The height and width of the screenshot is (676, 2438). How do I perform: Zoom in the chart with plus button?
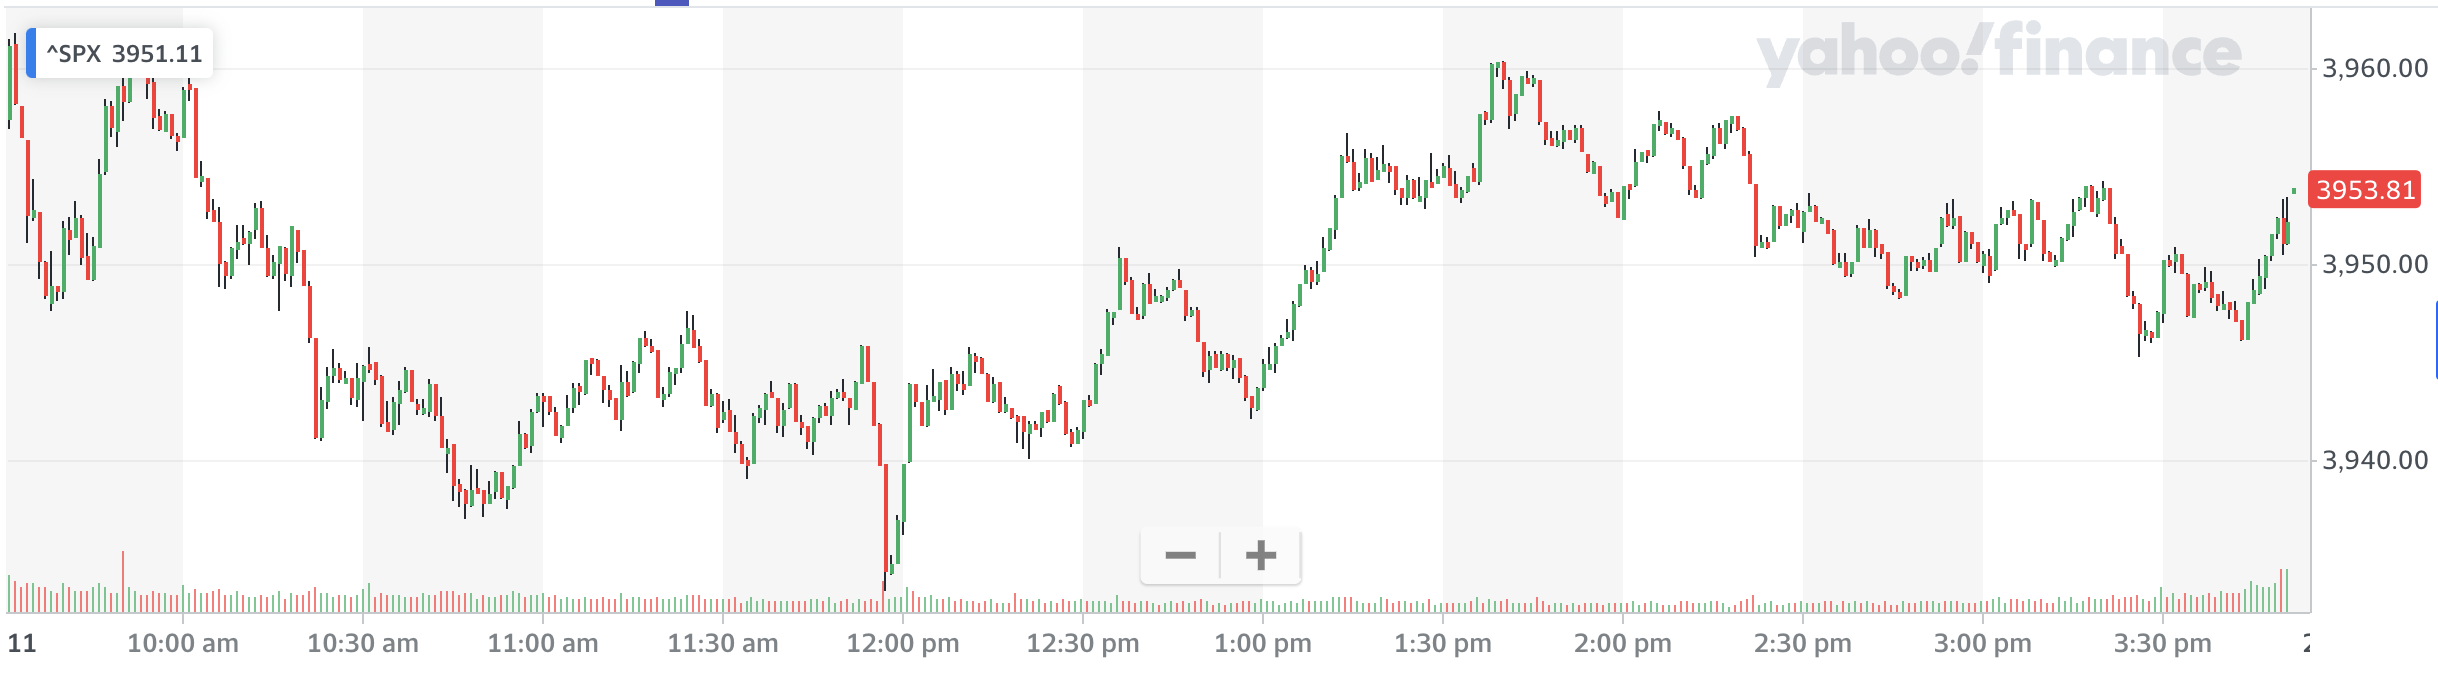(x=1261, y=555)
